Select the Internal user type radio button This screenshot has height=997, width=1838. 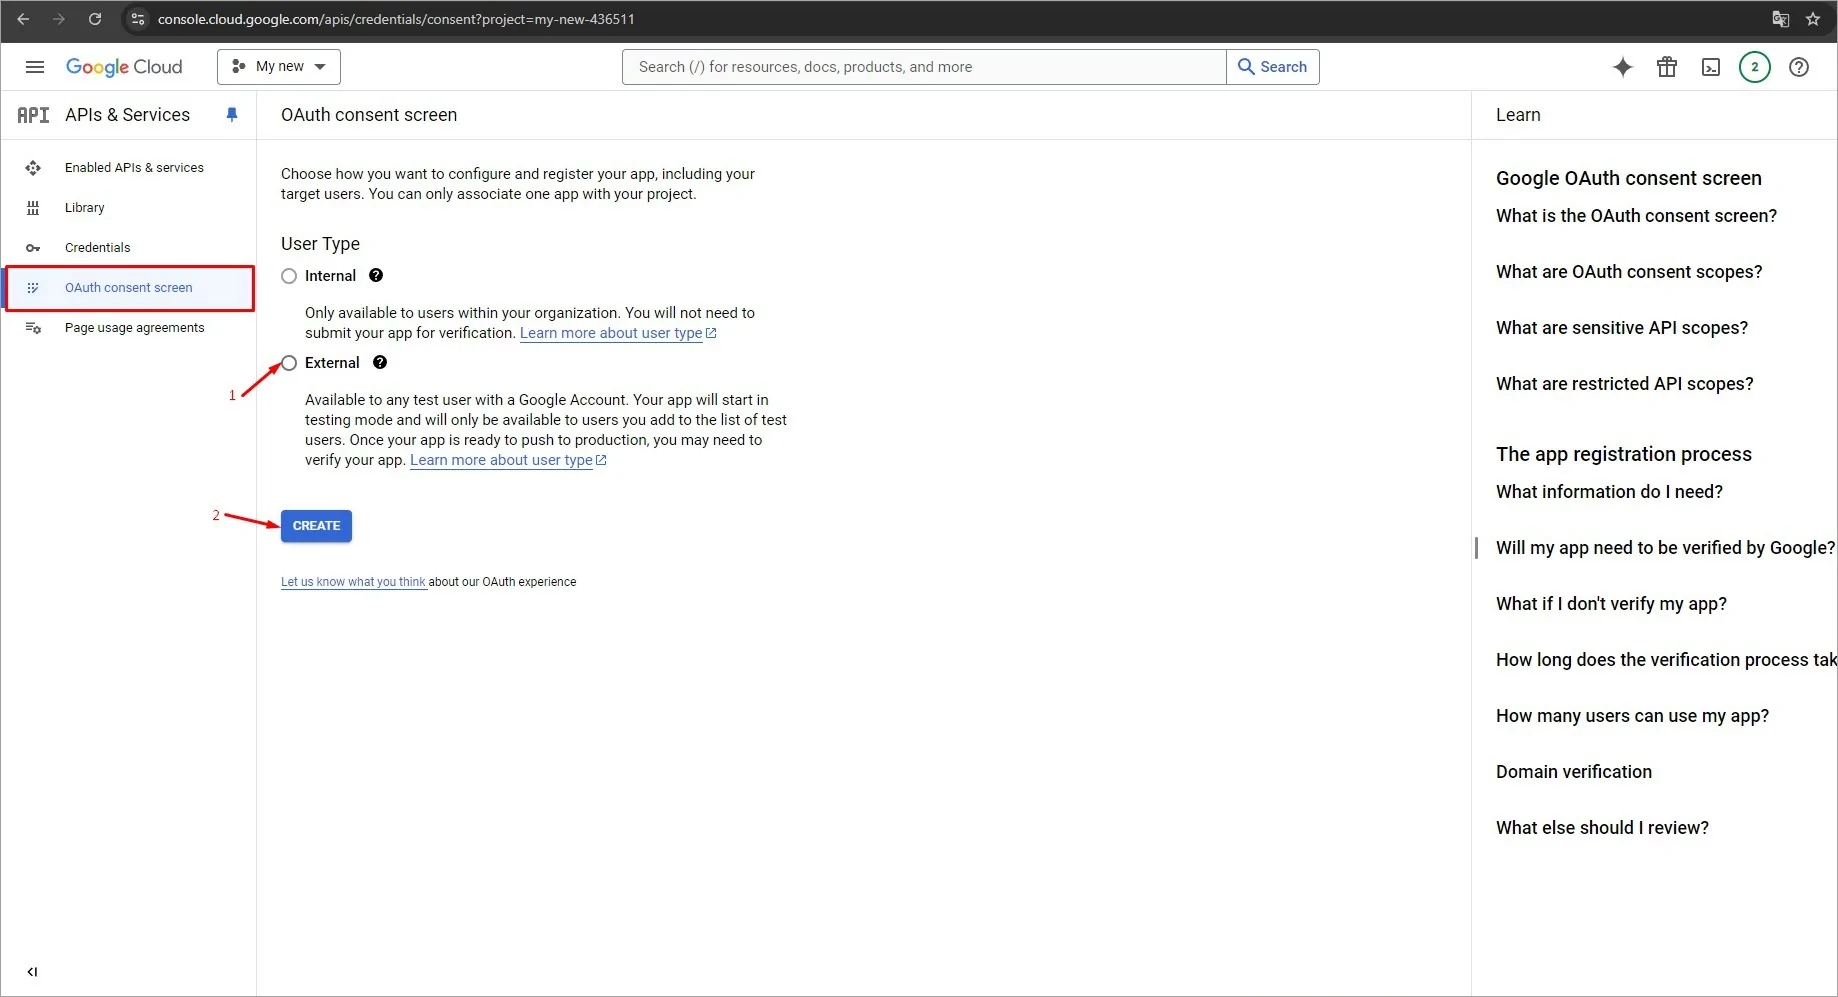tap(289, 276)
